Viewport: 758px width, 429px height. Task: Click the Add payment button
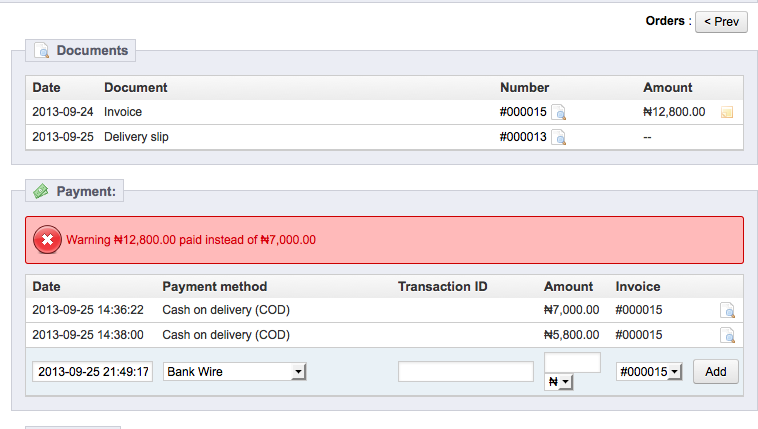(715, 372)
